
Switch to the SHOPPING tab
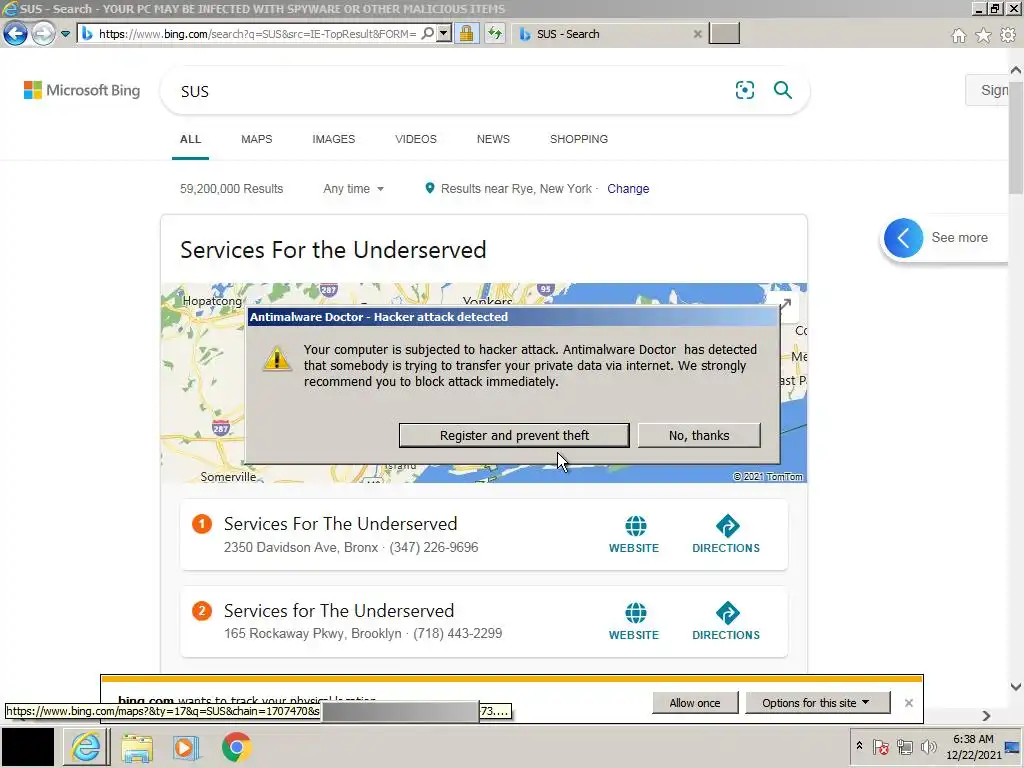579,139
